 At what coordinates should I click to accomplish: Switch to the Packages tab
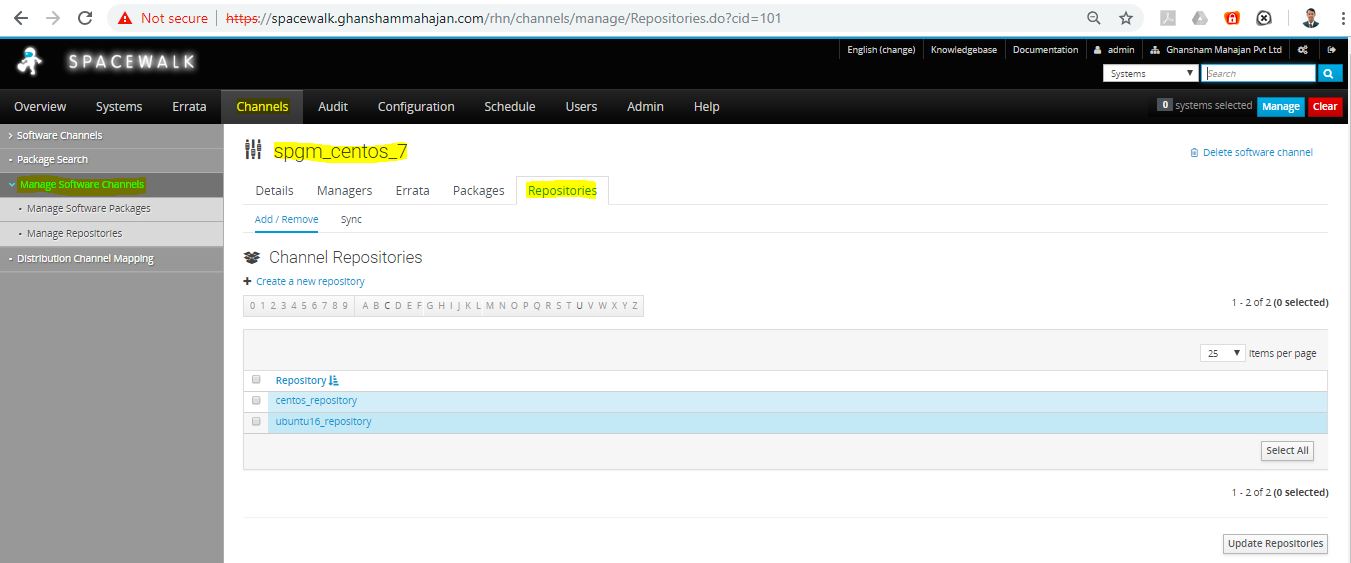[x=478, y=191]
